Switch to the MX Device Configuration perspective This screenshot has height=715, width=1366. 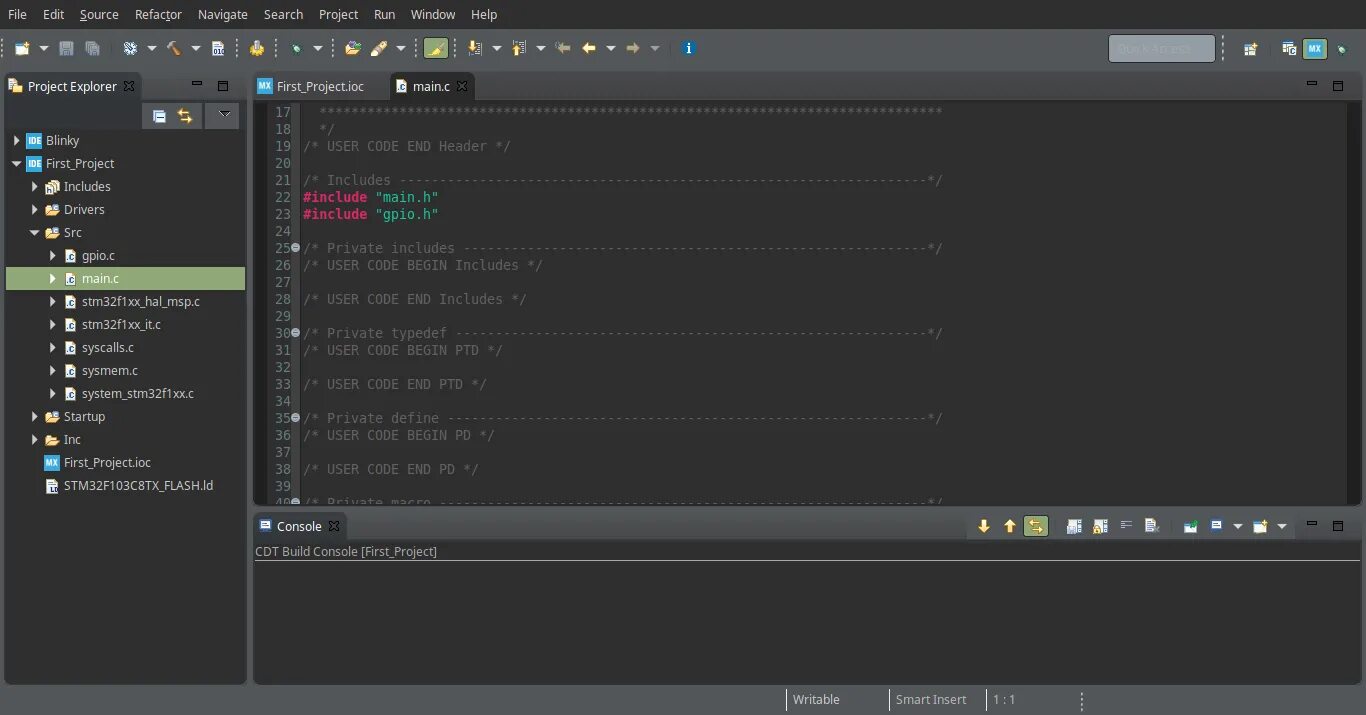coord(1315,48)
